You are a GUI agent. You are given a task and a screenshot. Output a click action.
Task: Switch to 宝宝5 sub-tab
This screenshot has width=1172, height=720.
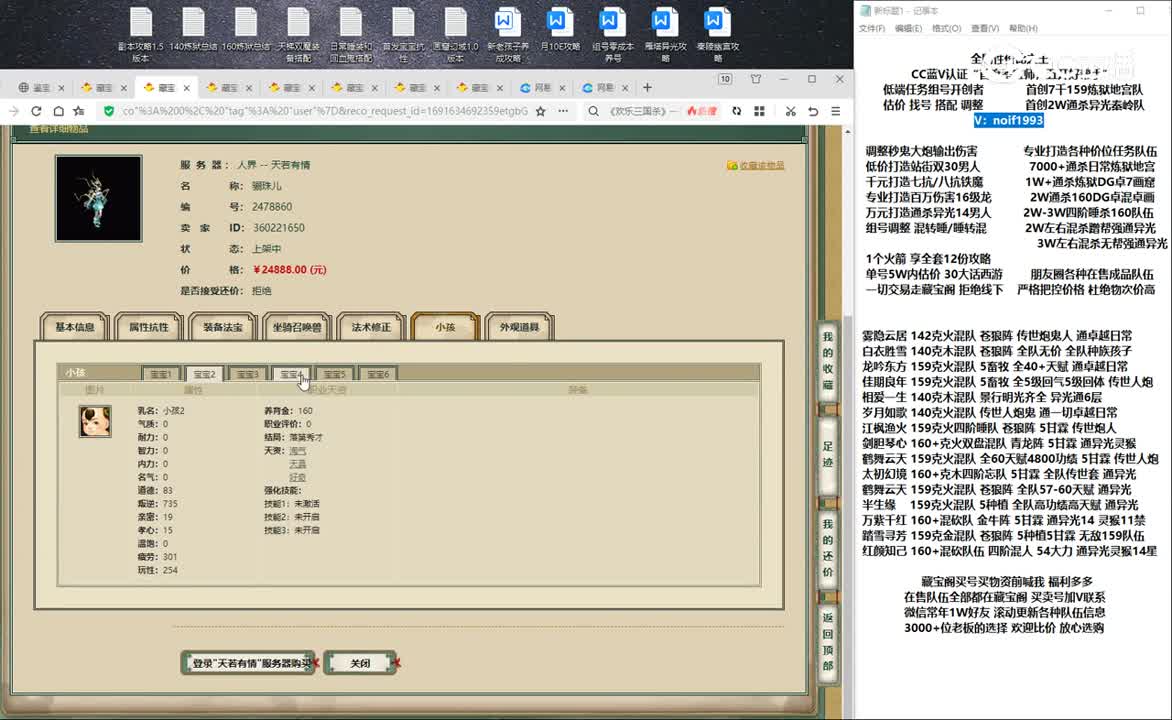(334, 374)
